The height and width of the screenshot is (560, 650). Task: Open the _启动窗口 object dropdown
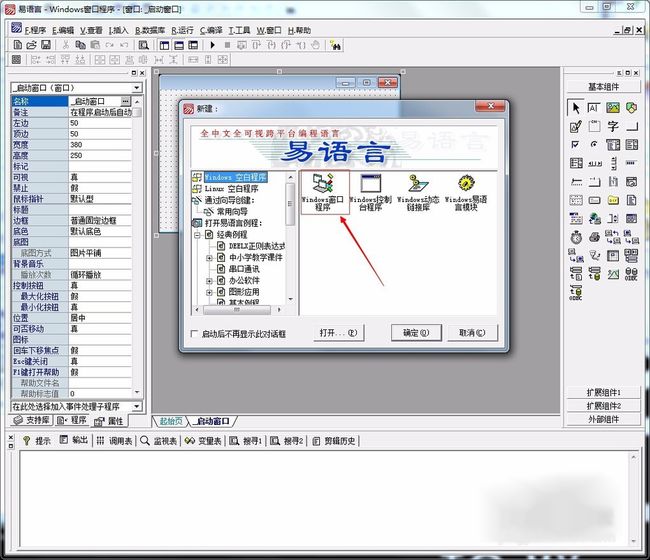(136, 88)
